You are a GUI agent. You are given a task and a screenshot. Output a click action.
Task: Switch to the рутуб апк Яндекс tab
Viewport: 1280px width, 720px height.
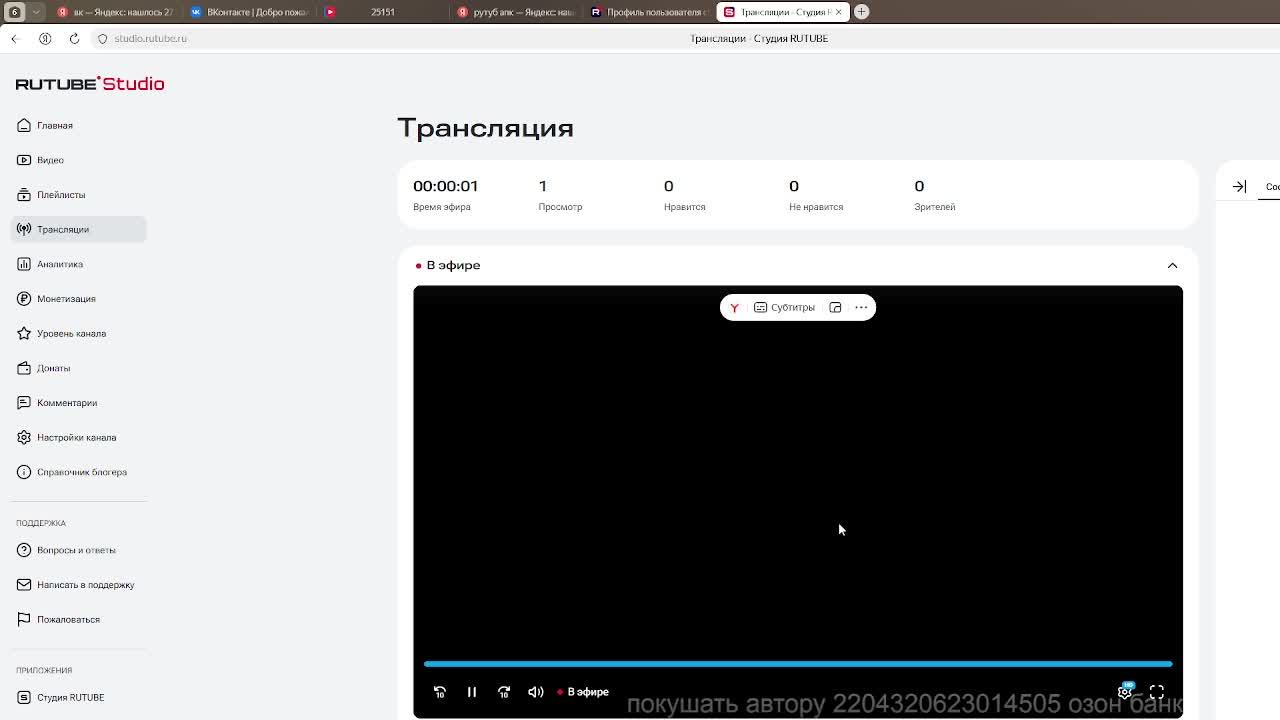516,12
